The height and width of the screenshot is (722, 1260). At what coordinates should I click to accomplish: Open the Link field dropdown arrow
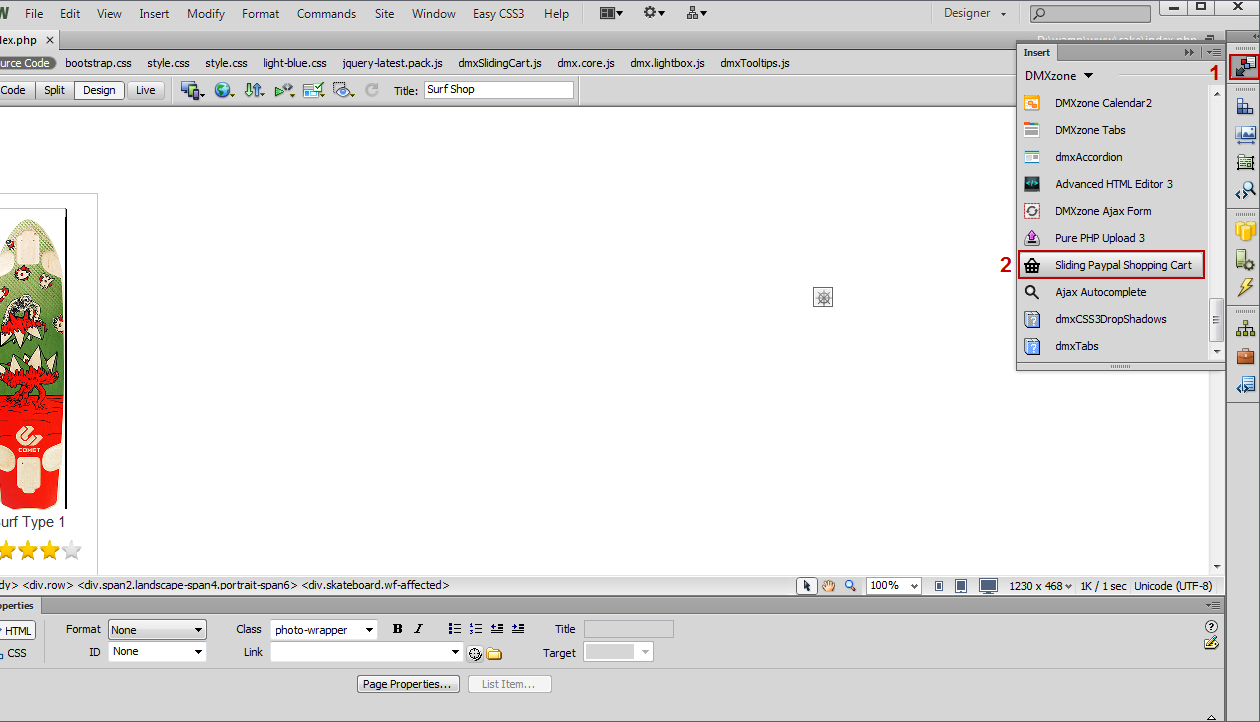click(x=456, y=652)
